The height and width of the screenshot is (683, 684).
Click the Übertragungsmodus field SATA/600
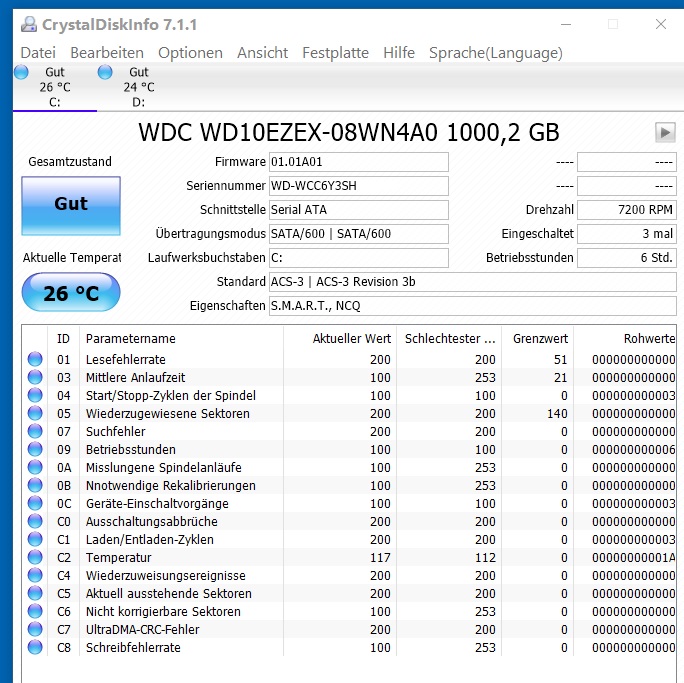tap(359, 234)
